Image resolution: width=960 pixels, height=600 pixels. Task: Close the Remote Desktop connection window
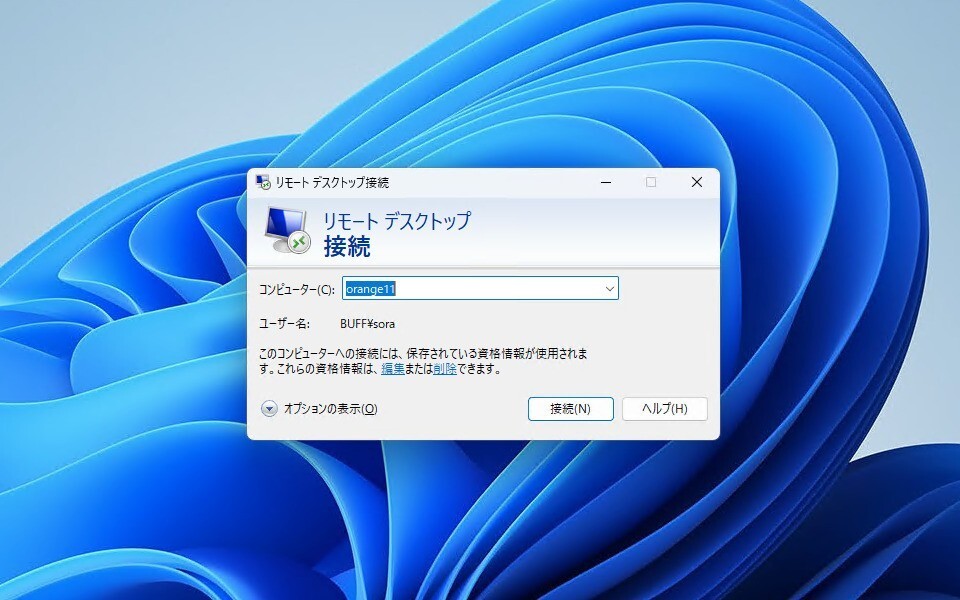pos(697,182)
